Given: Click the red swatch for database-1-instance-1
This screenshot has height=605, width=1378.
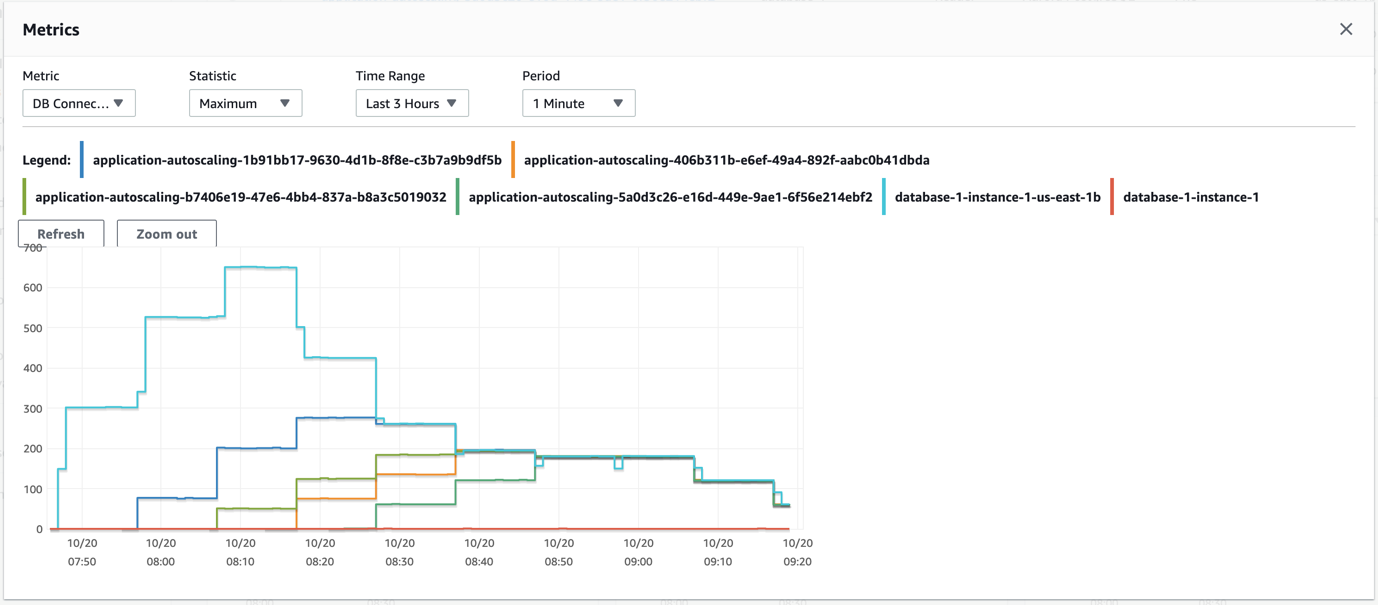Looking at the screenshot, I should pos(1112,197).
